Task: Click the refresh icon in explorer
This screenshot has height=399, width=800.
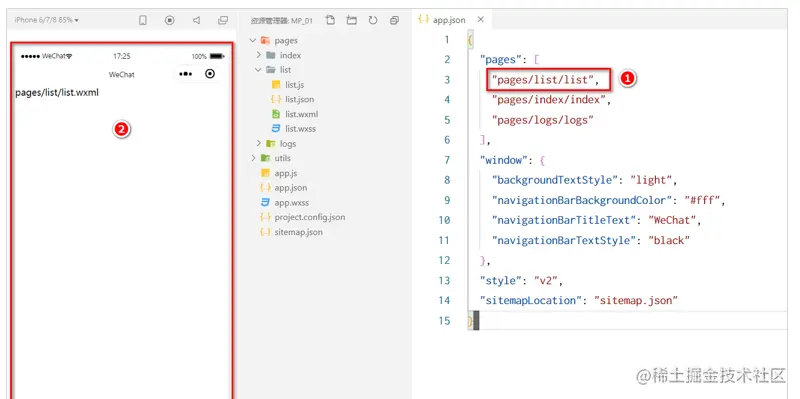Action: point(373,20)
